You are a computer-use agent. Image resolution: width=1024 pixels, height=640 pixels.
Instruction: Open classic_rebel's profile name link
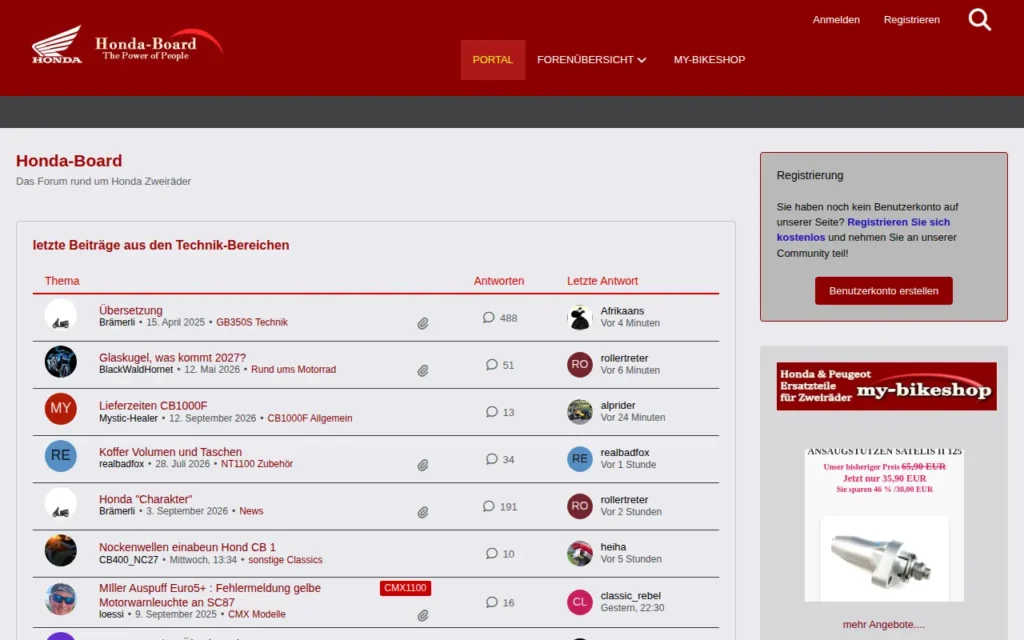coord(631,596)
